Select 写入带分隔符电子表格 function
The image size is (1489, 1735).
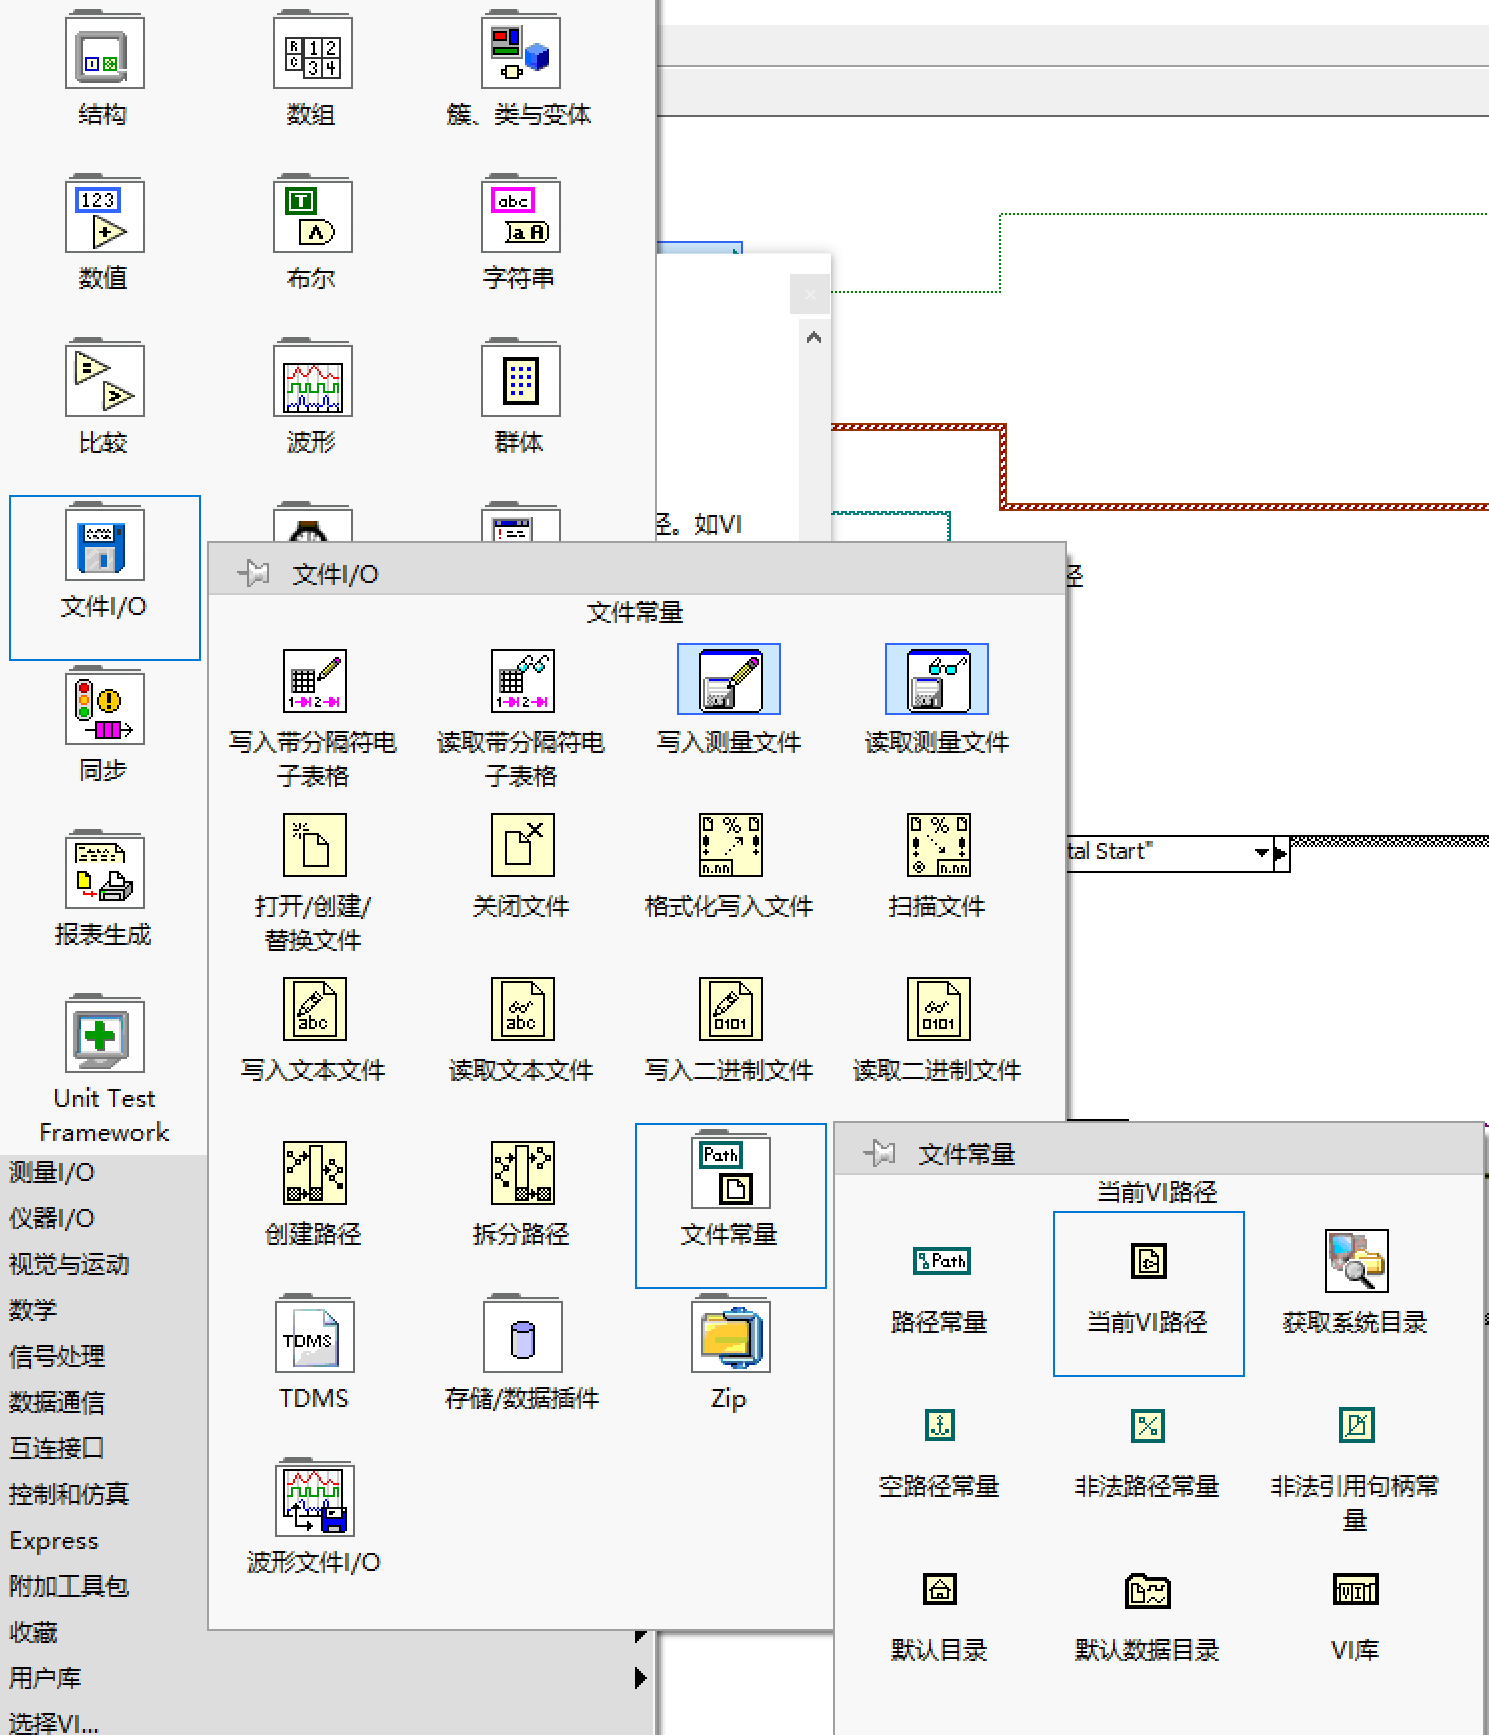314,680
